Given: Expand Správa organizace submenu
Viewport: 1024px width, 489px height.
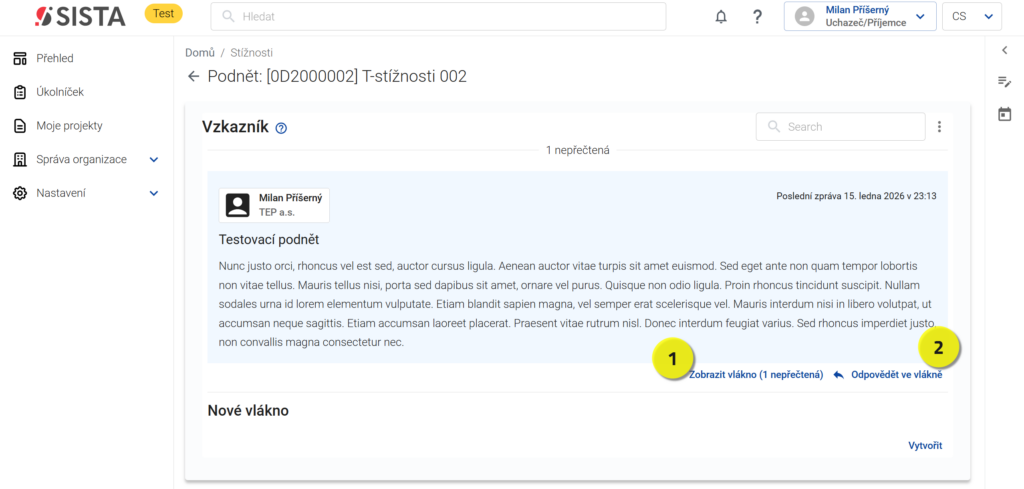Looking at the screenshot, I should pos(154,160).
